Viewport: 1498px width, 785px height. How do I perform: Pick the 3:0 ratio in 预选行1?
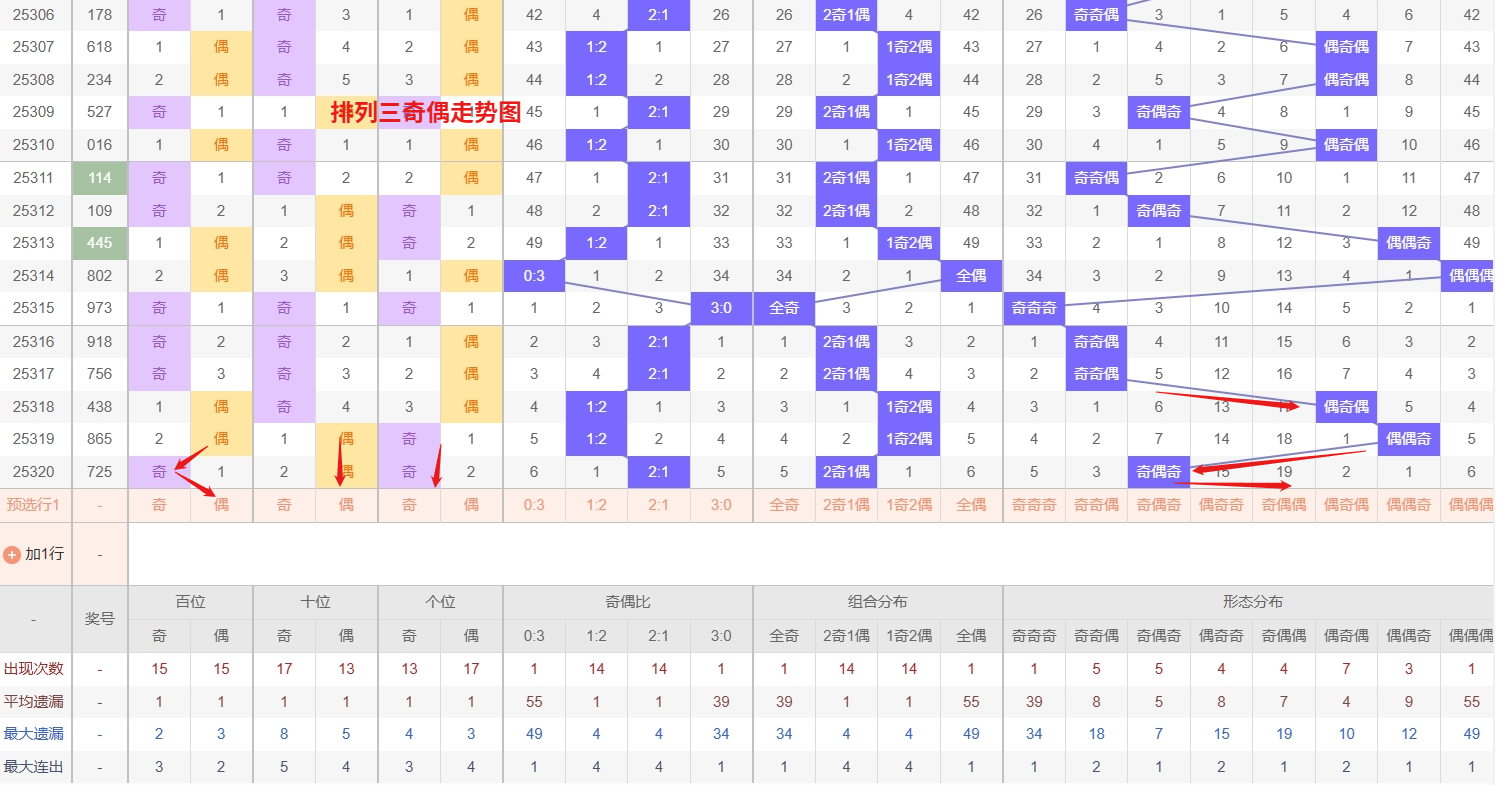click(x=721, y=505)
